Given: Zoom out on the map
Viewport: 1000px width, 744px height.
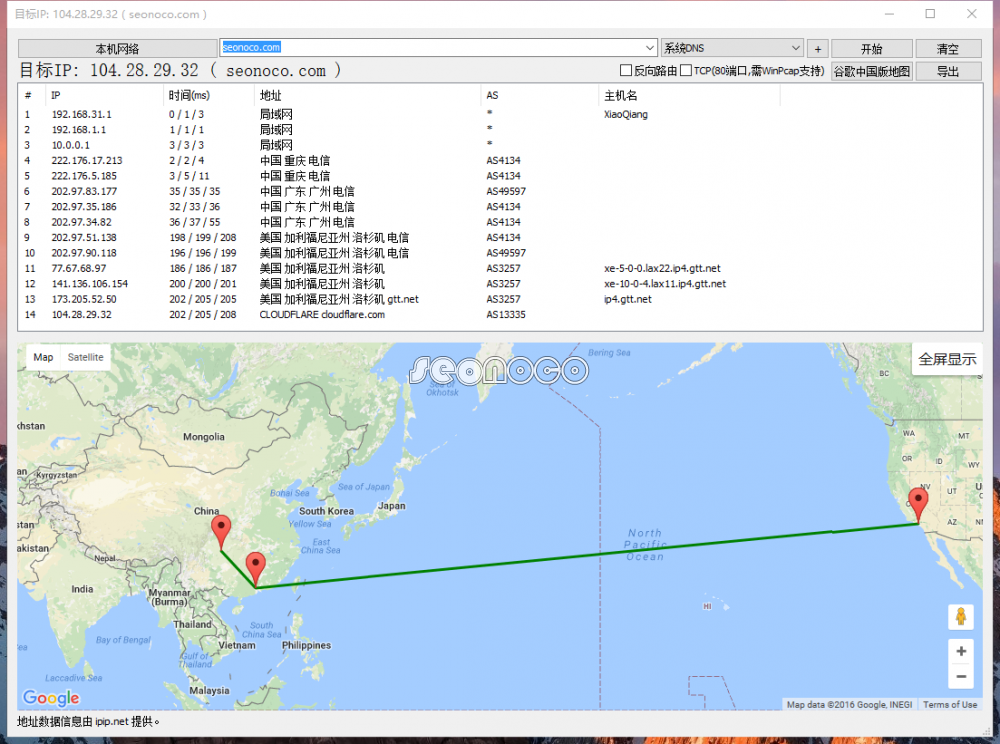Looking at the screenshot, I should pos(960,677).
